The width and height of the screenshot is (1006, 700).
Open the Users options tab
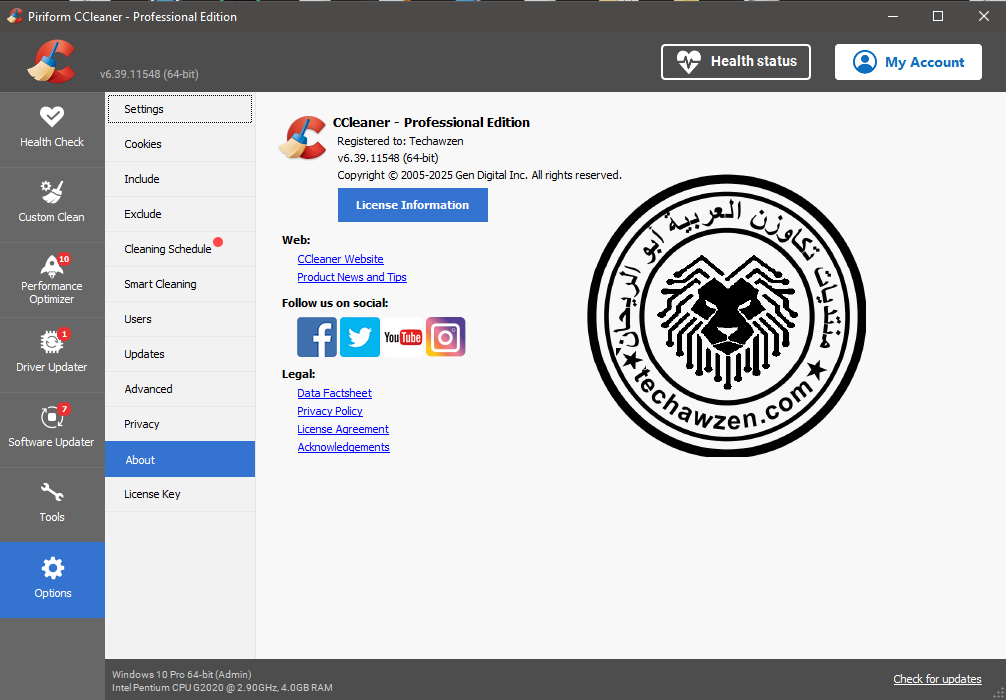pos(180,319)
